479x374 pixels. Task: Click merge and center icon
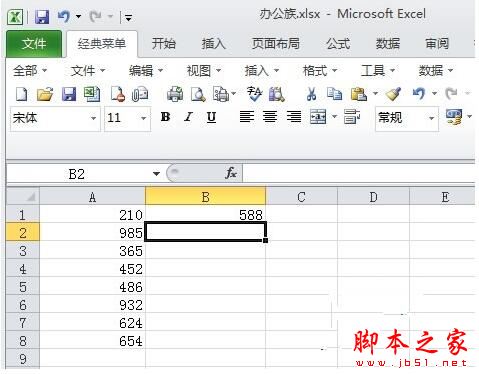(x=318, y=117)
